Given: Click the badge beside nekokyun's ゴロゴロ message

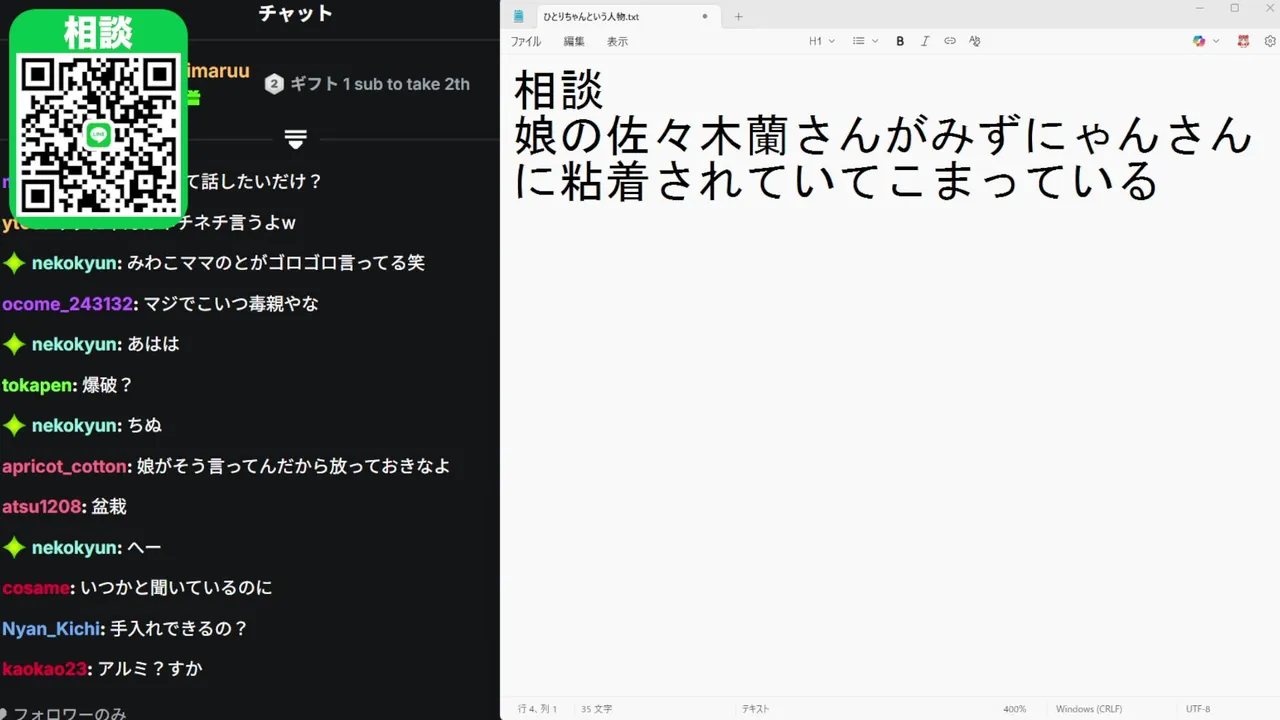Looking at the screenshot, I should pyautogui.click(x=14, y=263).
